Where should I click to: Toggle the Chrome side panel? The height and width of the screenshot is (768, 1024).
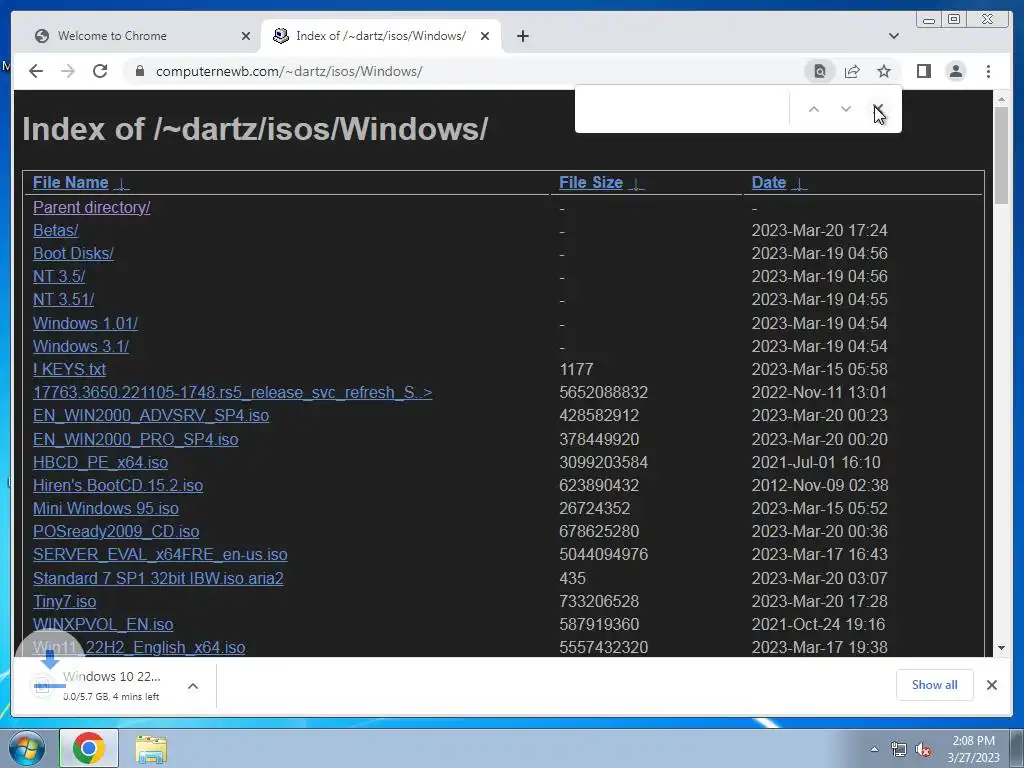(923, 71)
